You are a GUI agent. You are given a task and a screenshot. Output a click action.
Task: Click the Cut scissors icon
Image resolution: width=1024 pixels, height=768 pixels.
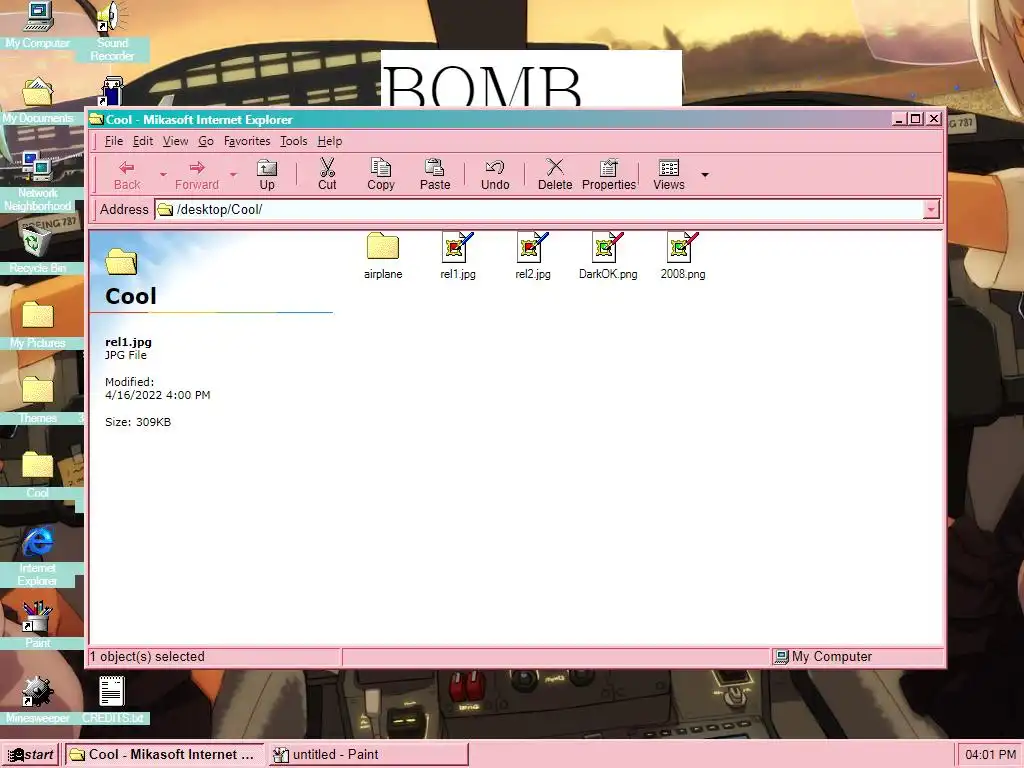point(327,174)
